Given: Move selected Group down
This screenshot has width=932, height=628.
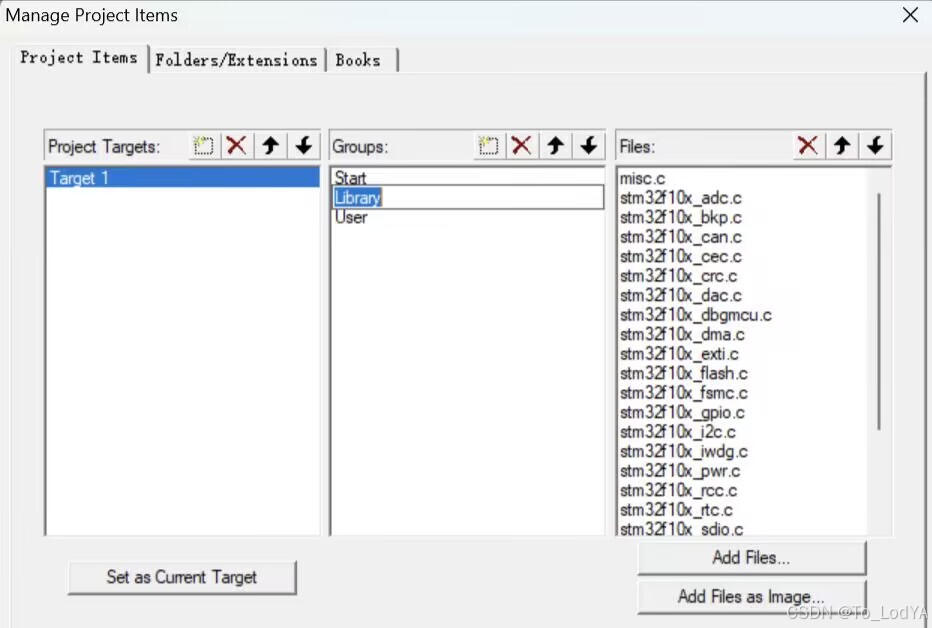Looking at the screenshot, I should [x=588, y=146].
